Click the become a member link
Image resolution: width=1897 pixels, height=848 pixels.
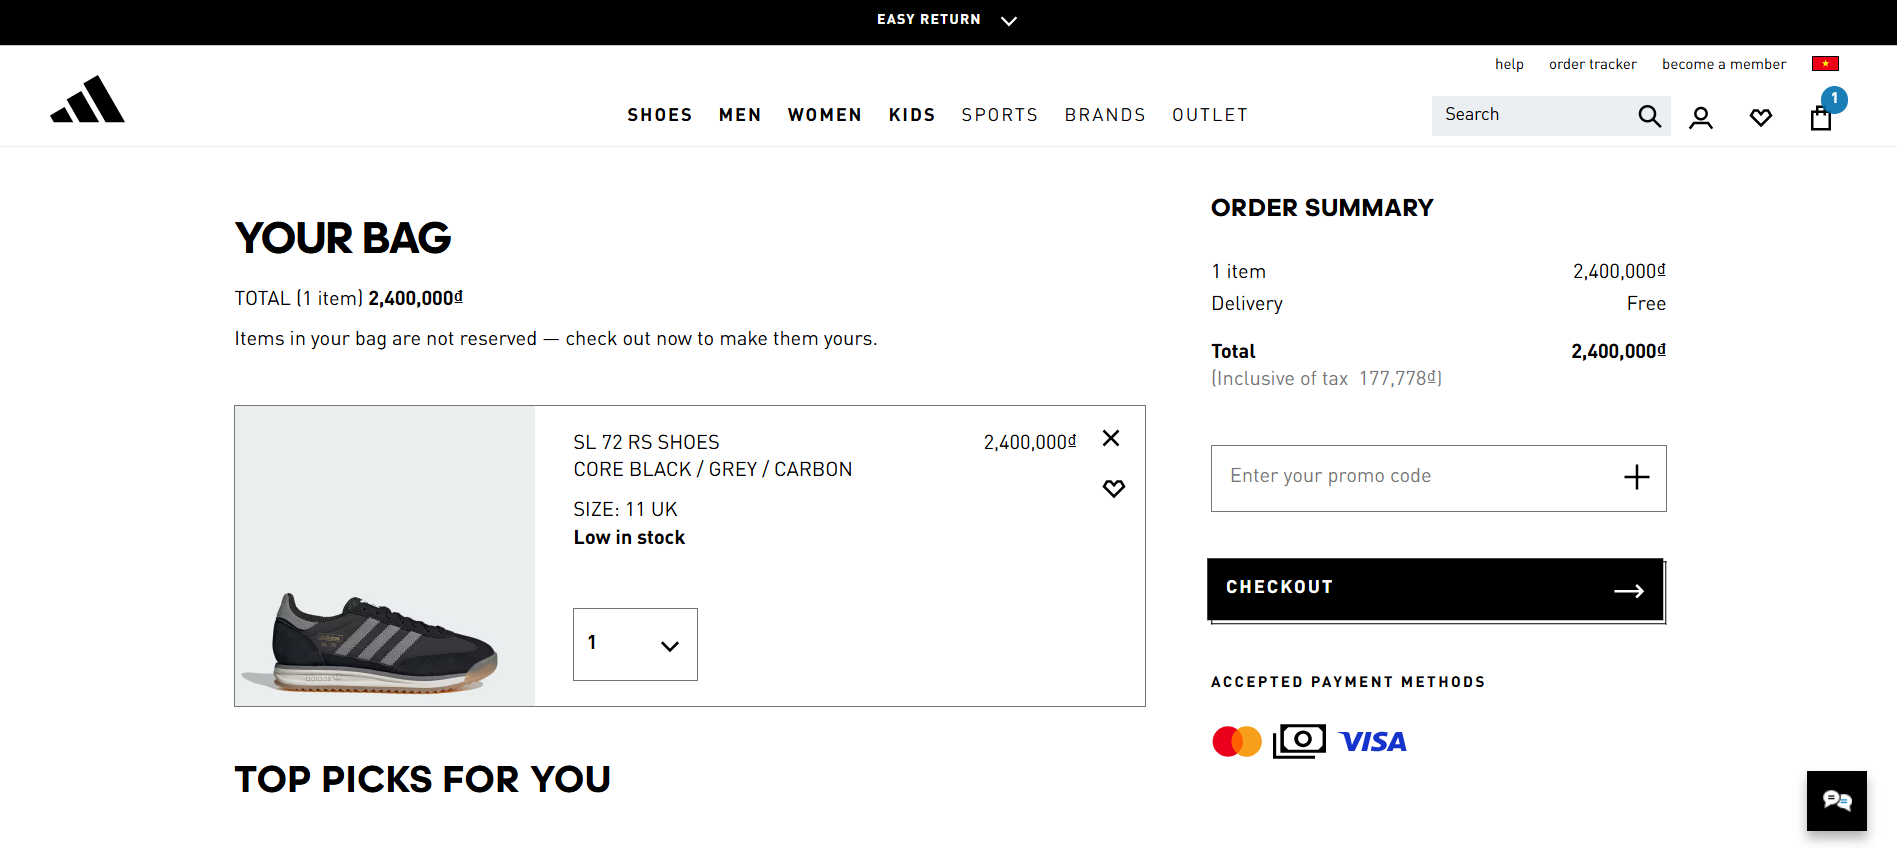tap(1723, 64)
